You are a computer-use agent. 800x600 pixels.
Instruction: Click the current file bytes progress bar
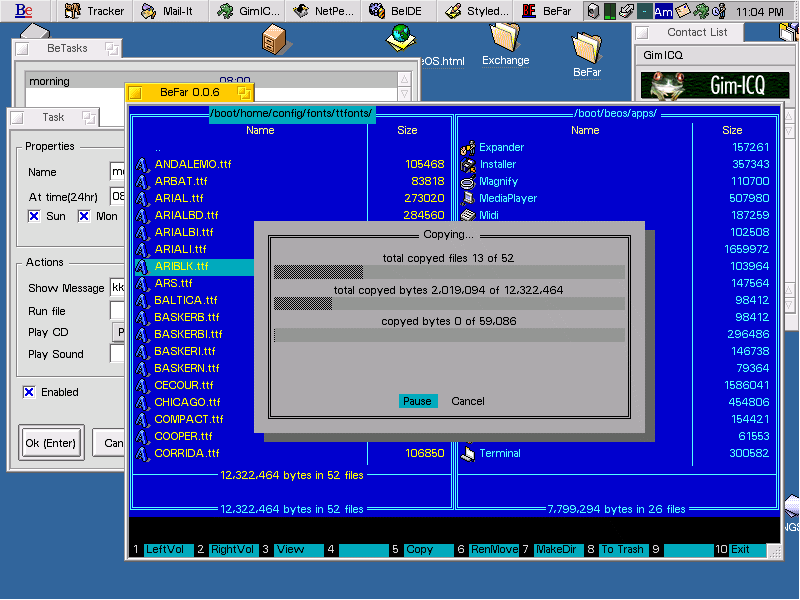pos(449,335)
